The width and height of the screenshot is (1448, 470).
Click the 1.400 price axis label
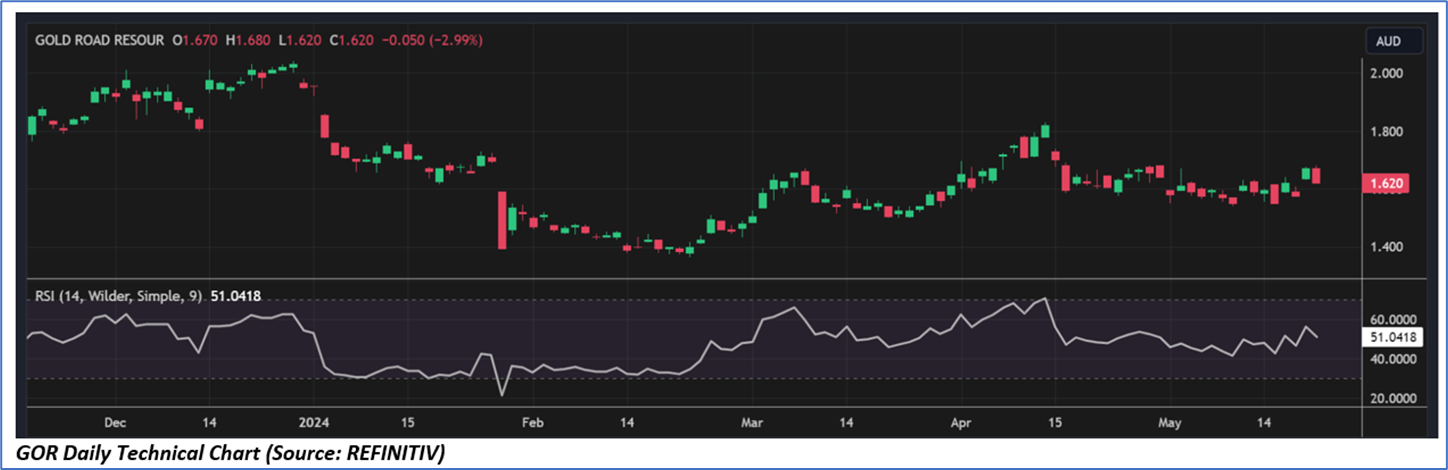point(1388,247)
